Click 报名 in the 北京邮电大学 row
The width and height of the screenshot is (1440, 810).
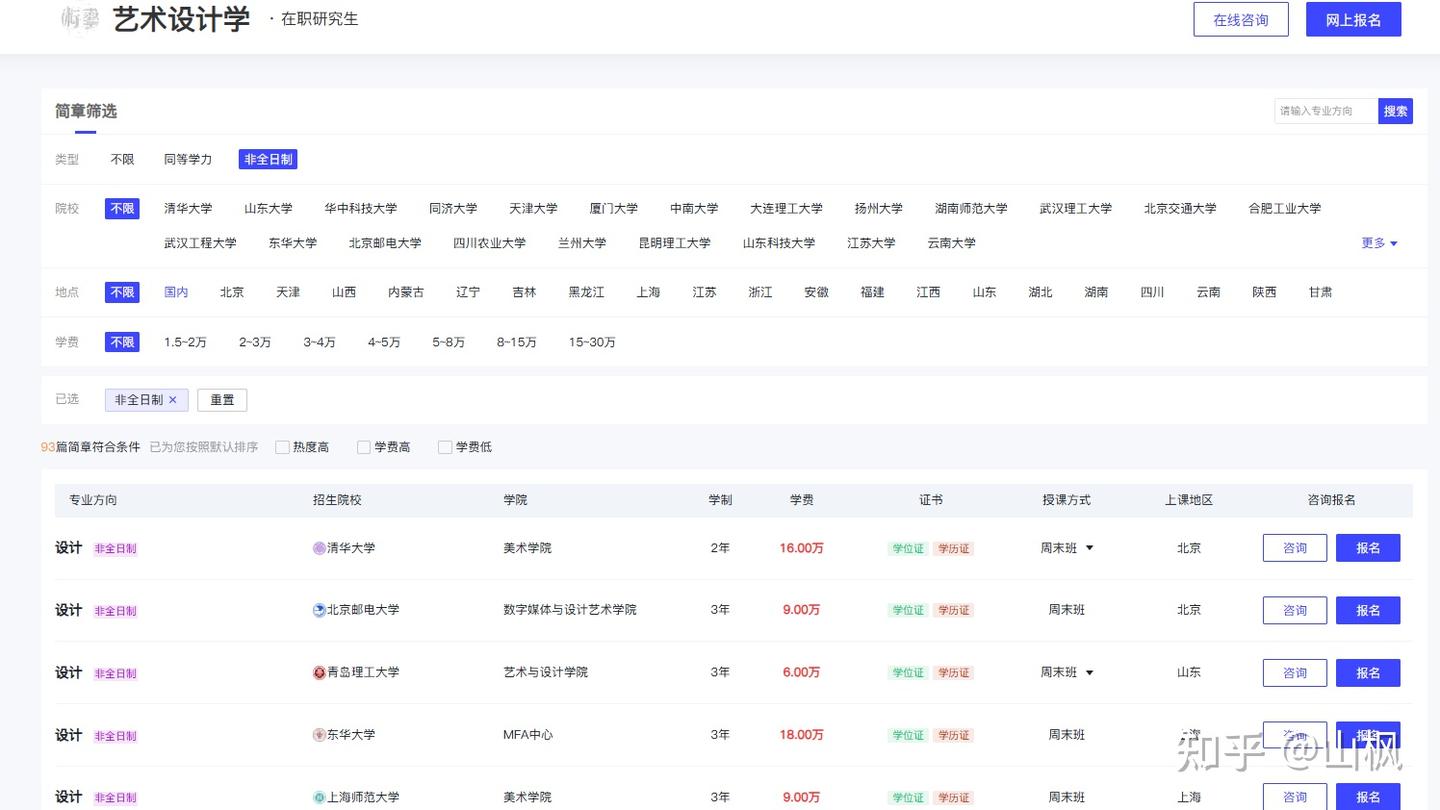click(1368, 610)
